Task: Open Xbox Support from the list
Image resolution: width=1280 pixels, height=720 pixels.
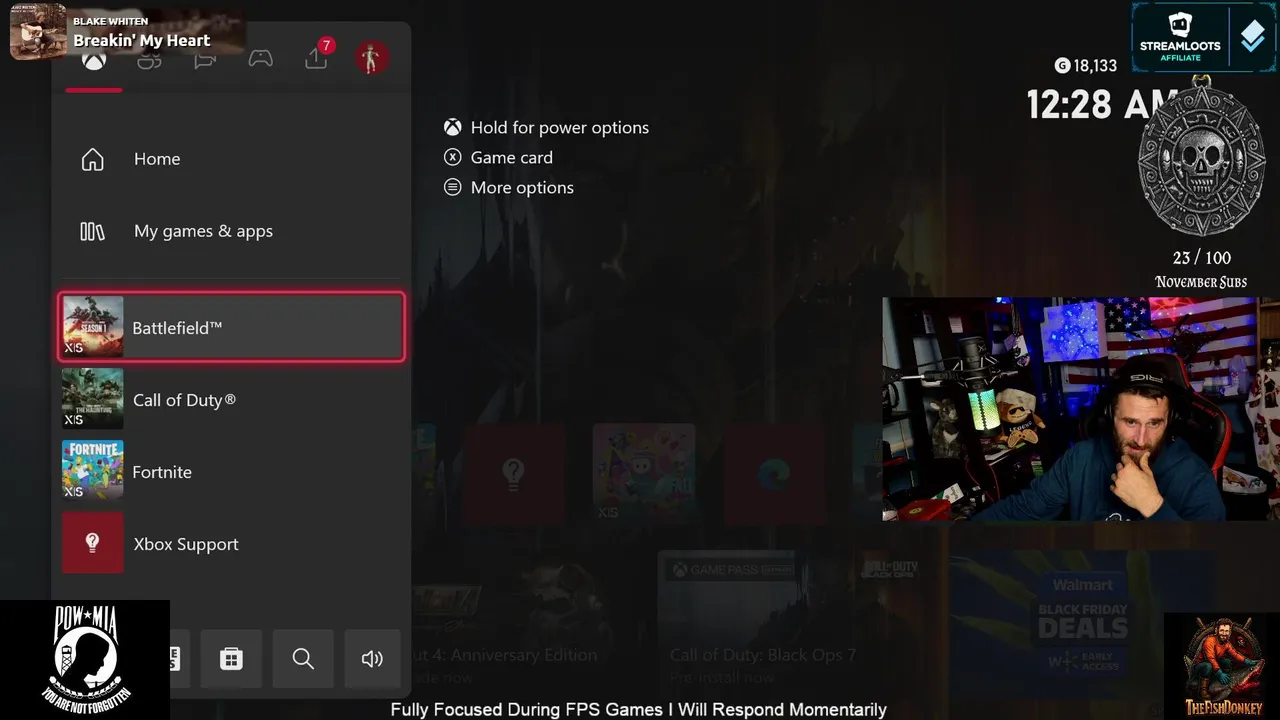Action: click(231, 543)
